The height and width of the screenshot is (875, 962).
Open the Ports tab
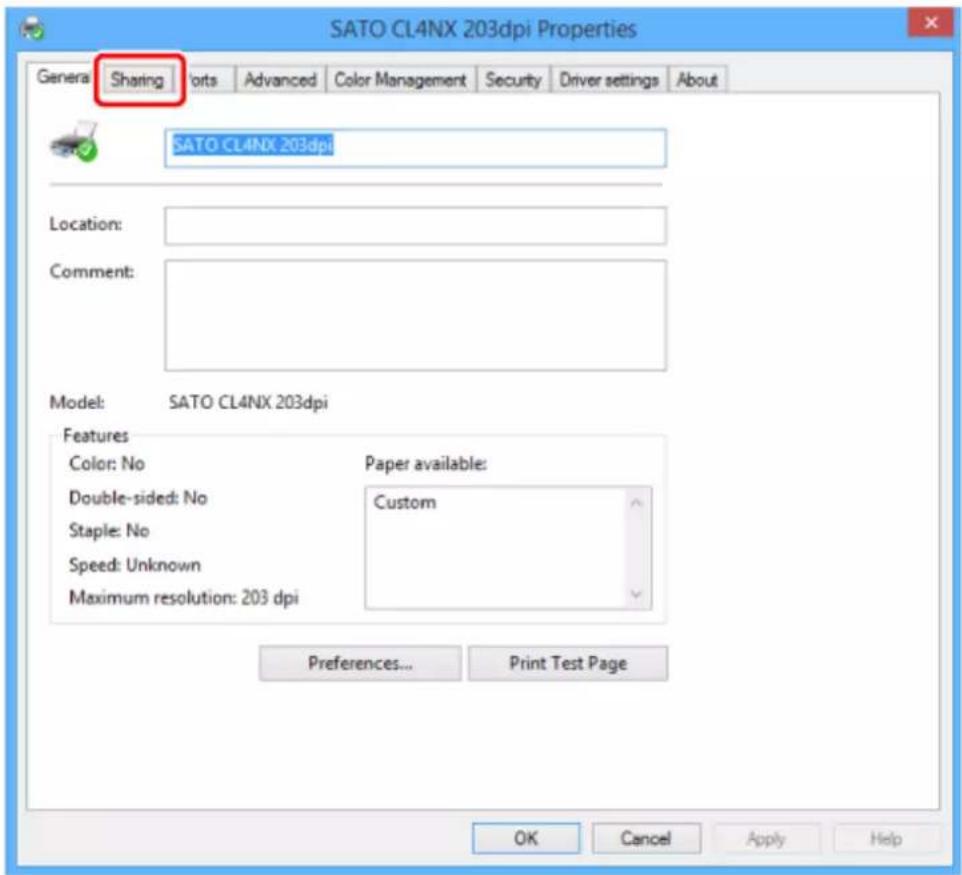(204, 80)
